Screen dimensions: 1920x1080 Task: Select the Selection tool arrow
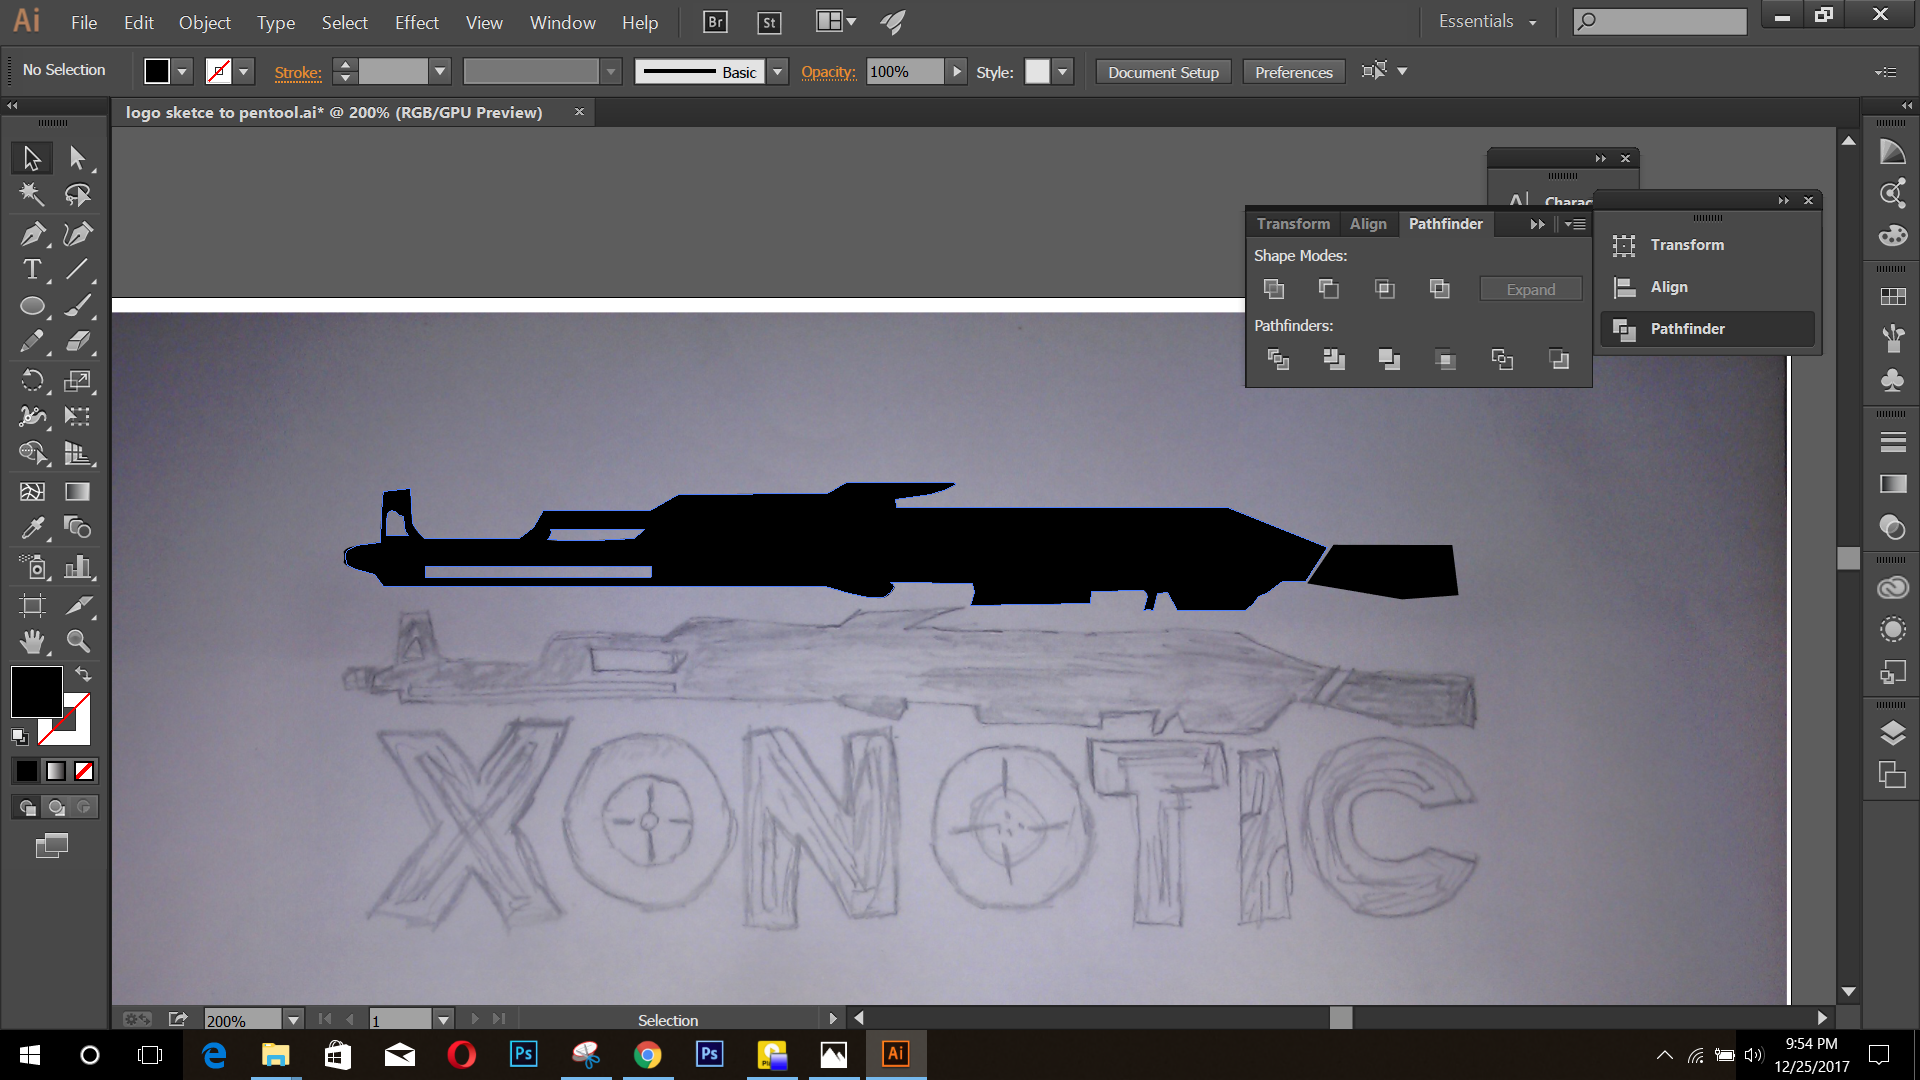[x=32, y=158]
